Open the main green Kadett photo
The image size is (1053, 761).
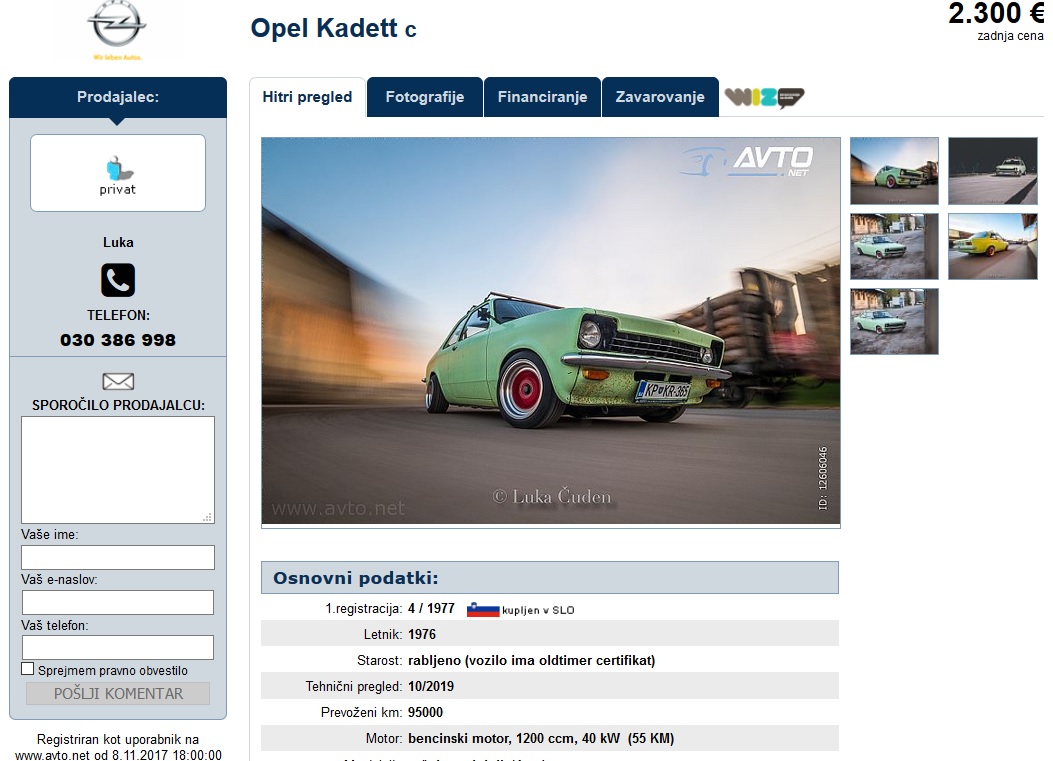(551, 331)
